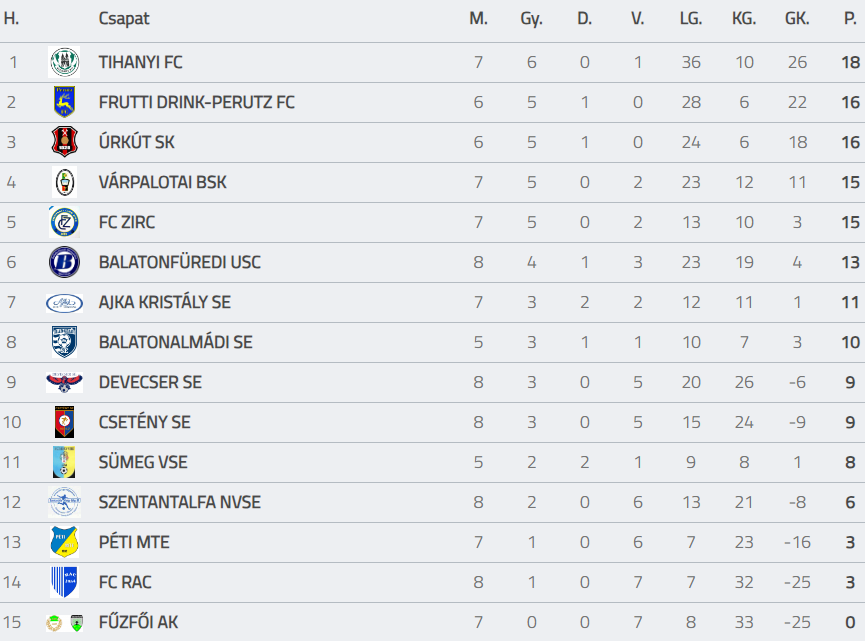This screenshot has width=865, height=641.
Task: Click the FC Zirc team logo
Action: pyautogui.click(x=64, y=222)
